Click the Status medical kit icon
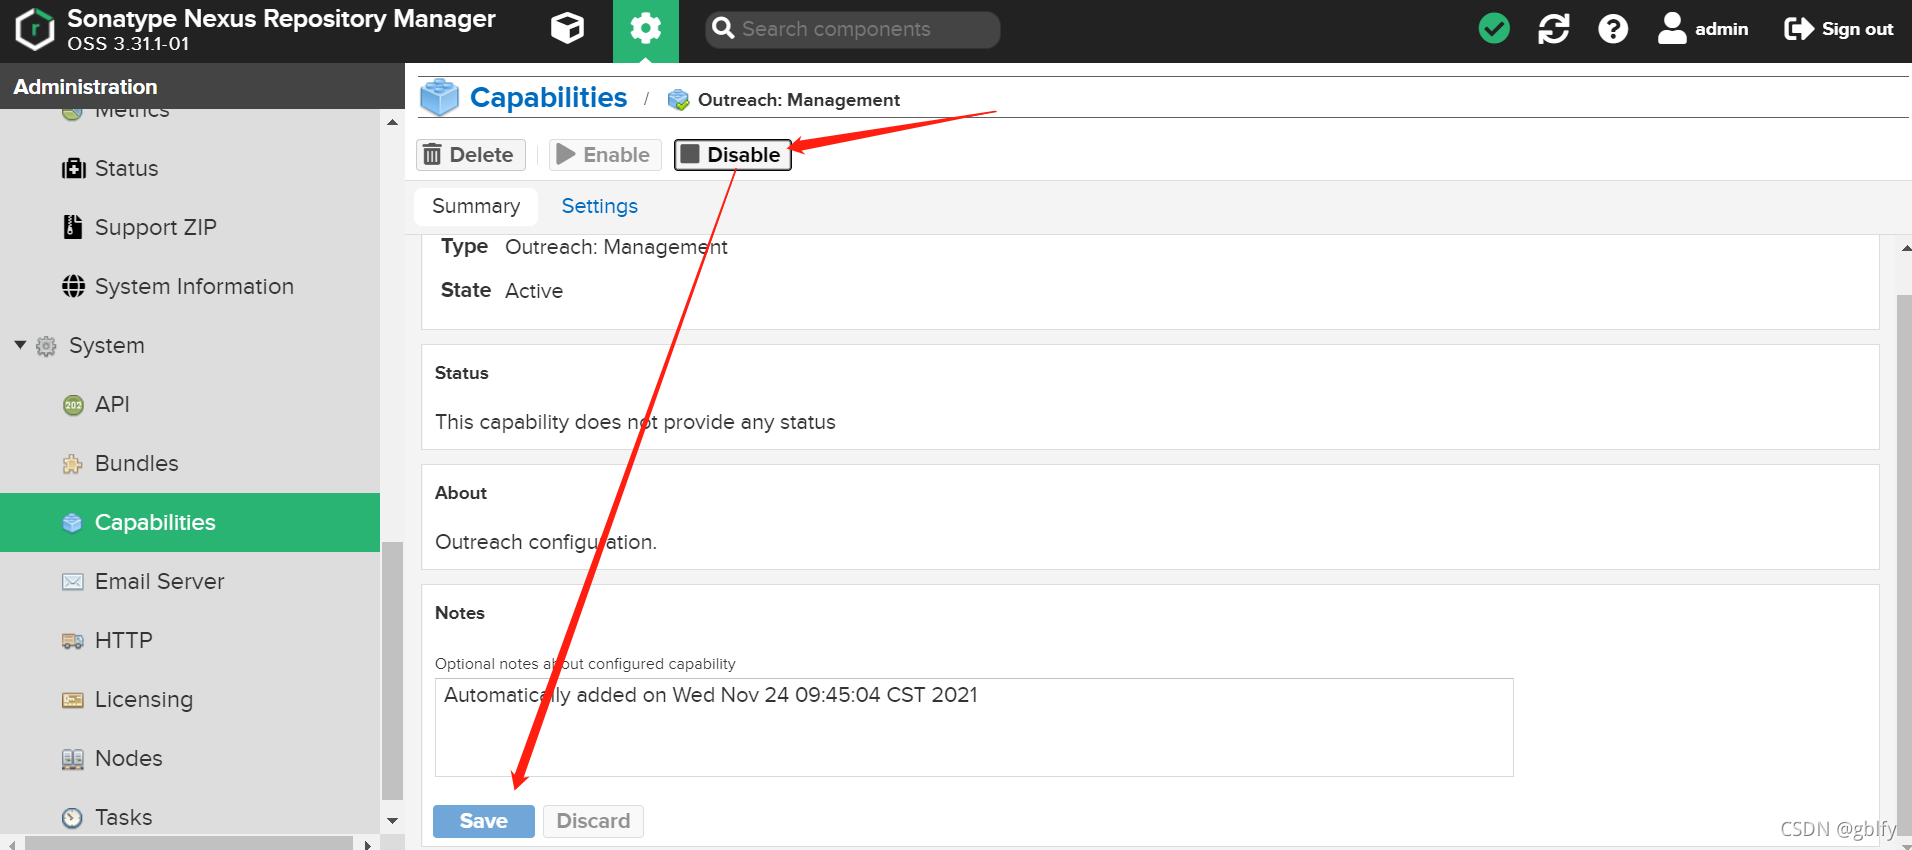 point(73,168)
